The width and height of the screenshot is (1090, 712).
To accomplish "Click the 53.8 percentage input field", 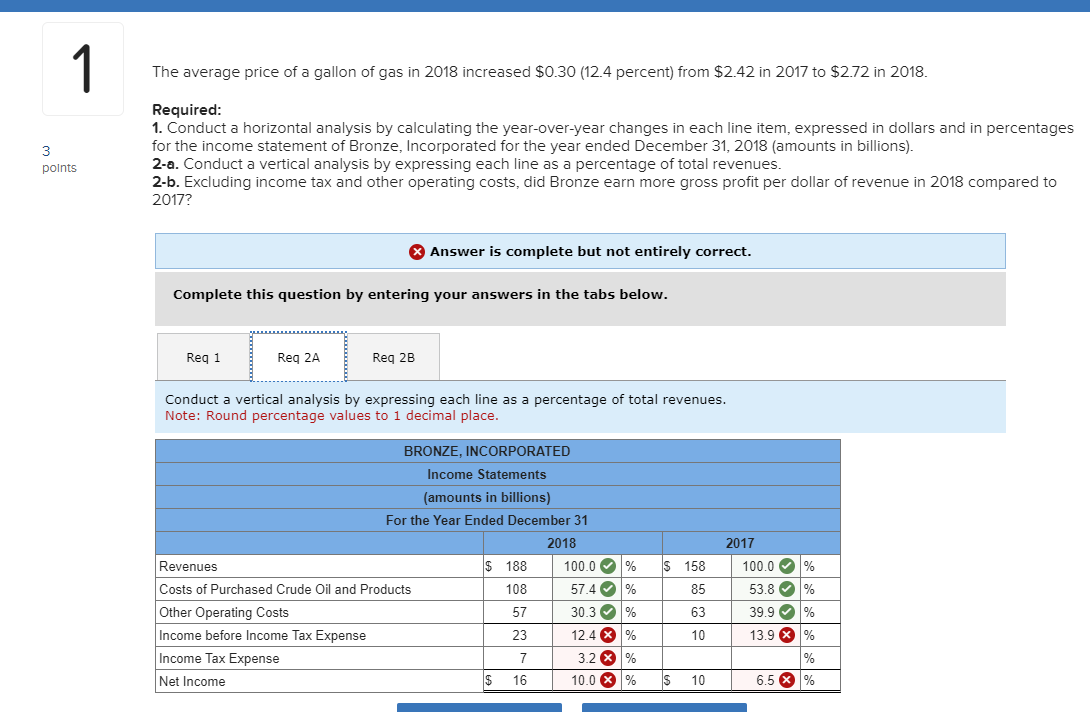I will 766,589.
